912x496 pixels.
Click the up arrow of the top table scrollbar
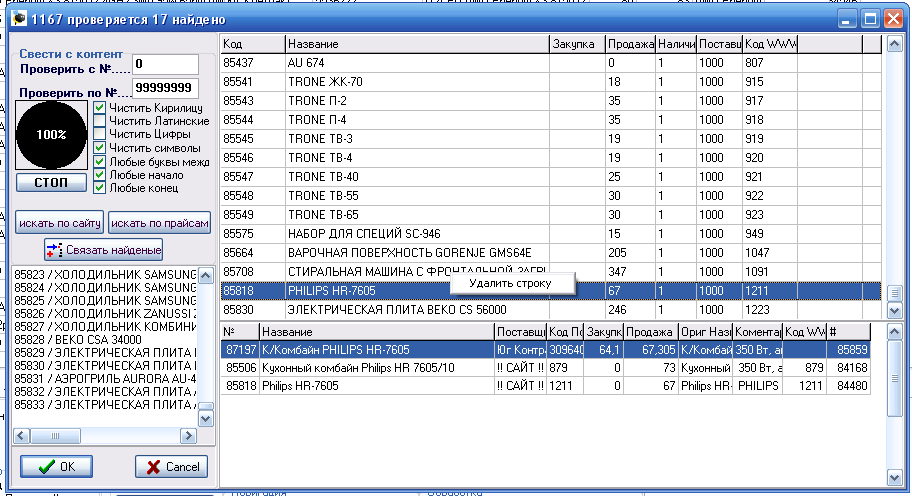tap(893, 45)
